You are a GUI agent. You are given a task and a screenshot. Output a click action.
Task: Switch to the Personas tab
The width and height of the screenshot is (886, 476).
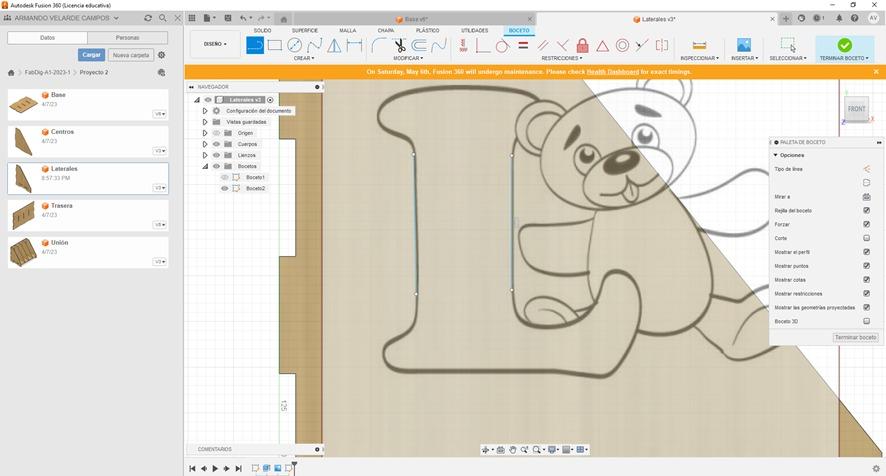click(x=128, y=38)
